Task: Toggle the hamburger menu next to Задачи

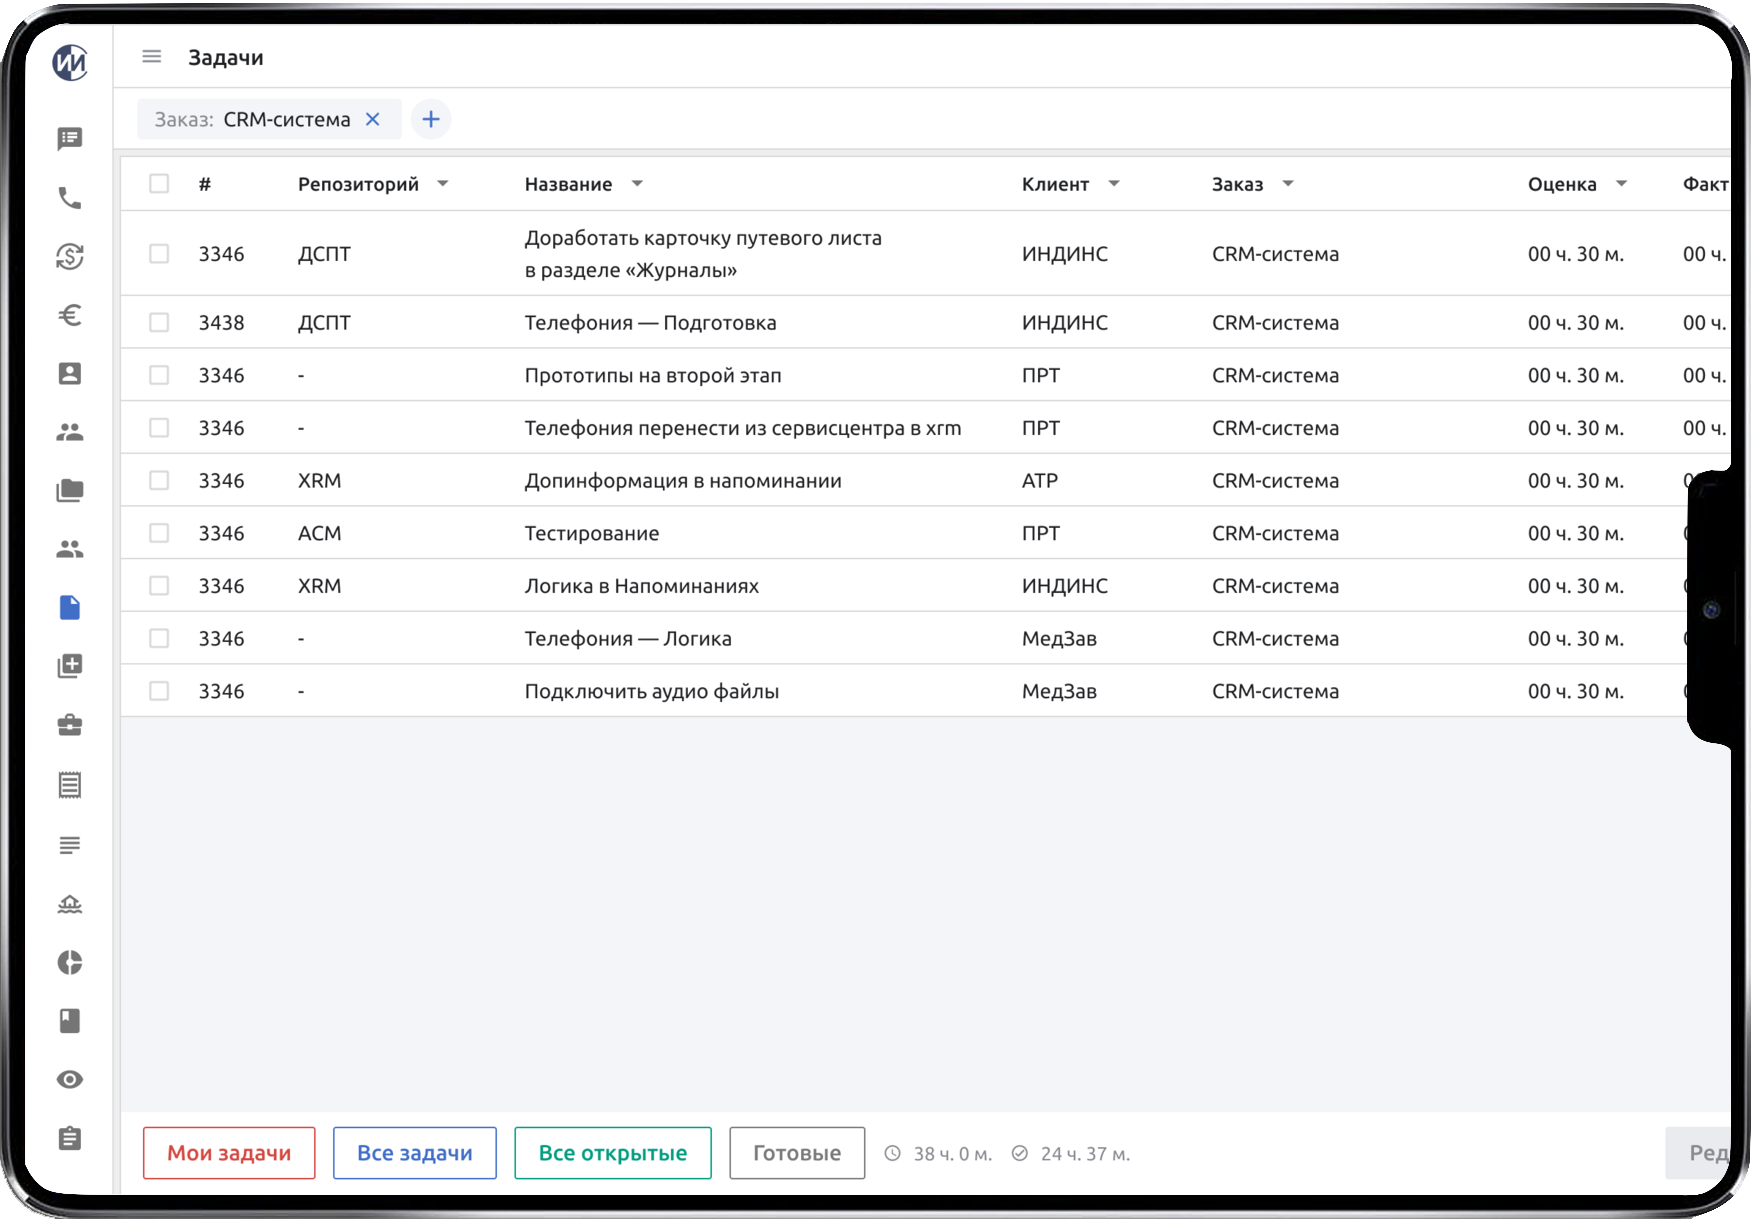Action: [152, 57]
